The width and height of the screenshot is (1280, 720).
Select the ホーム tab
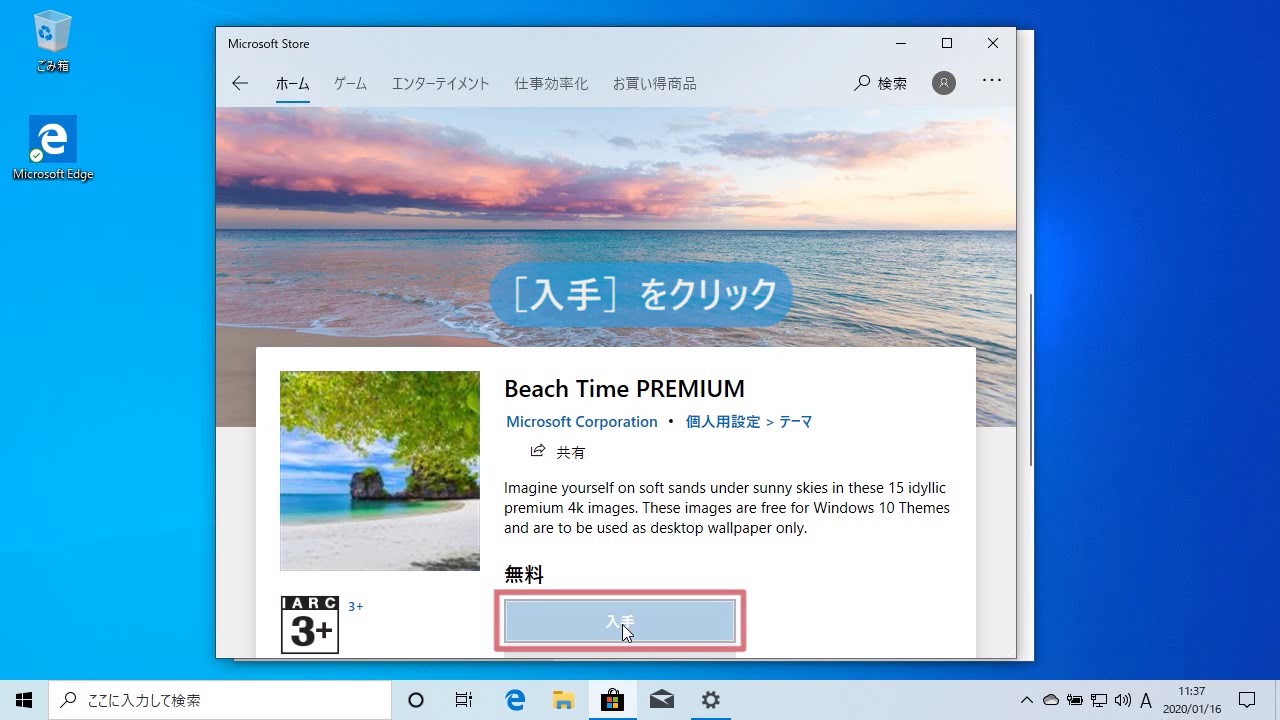pos(292,84)
